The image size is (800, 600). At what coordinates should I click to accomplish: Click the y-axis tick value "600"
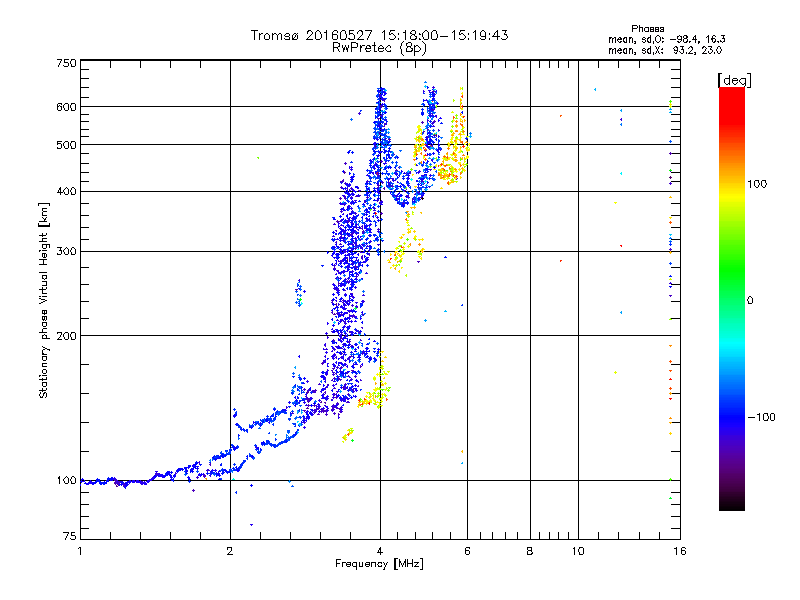[66, 107]
